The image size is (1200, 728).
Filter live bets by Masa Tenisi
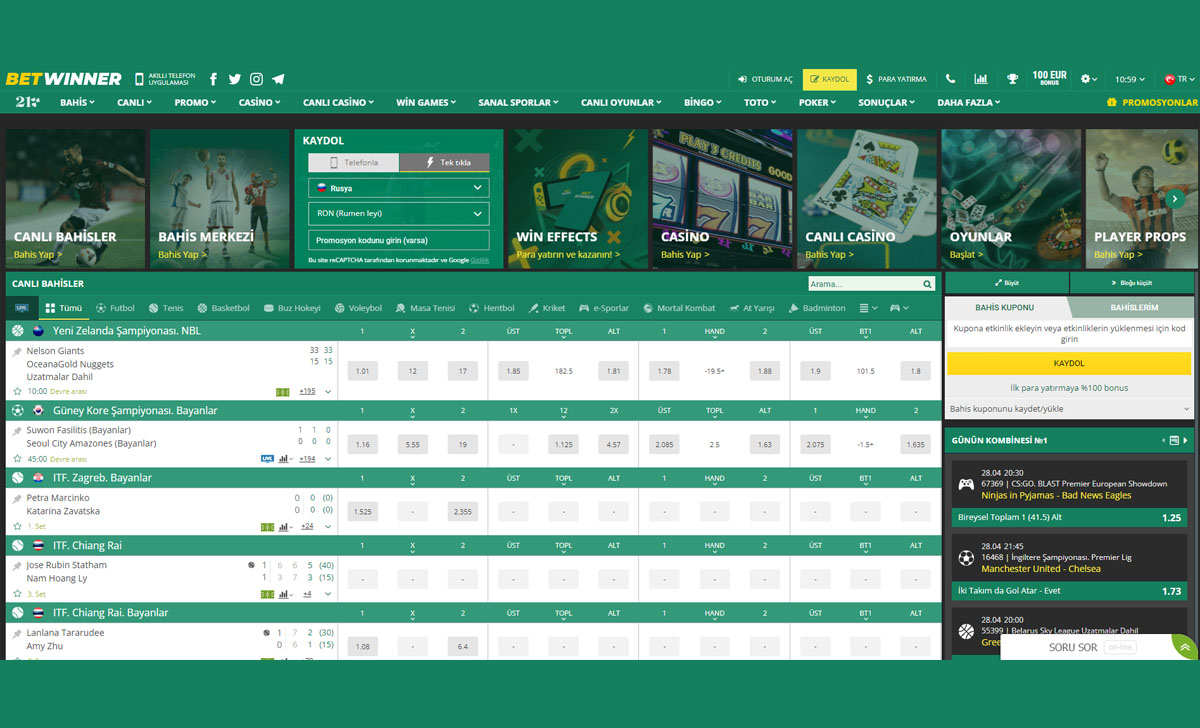click(425, 308)
